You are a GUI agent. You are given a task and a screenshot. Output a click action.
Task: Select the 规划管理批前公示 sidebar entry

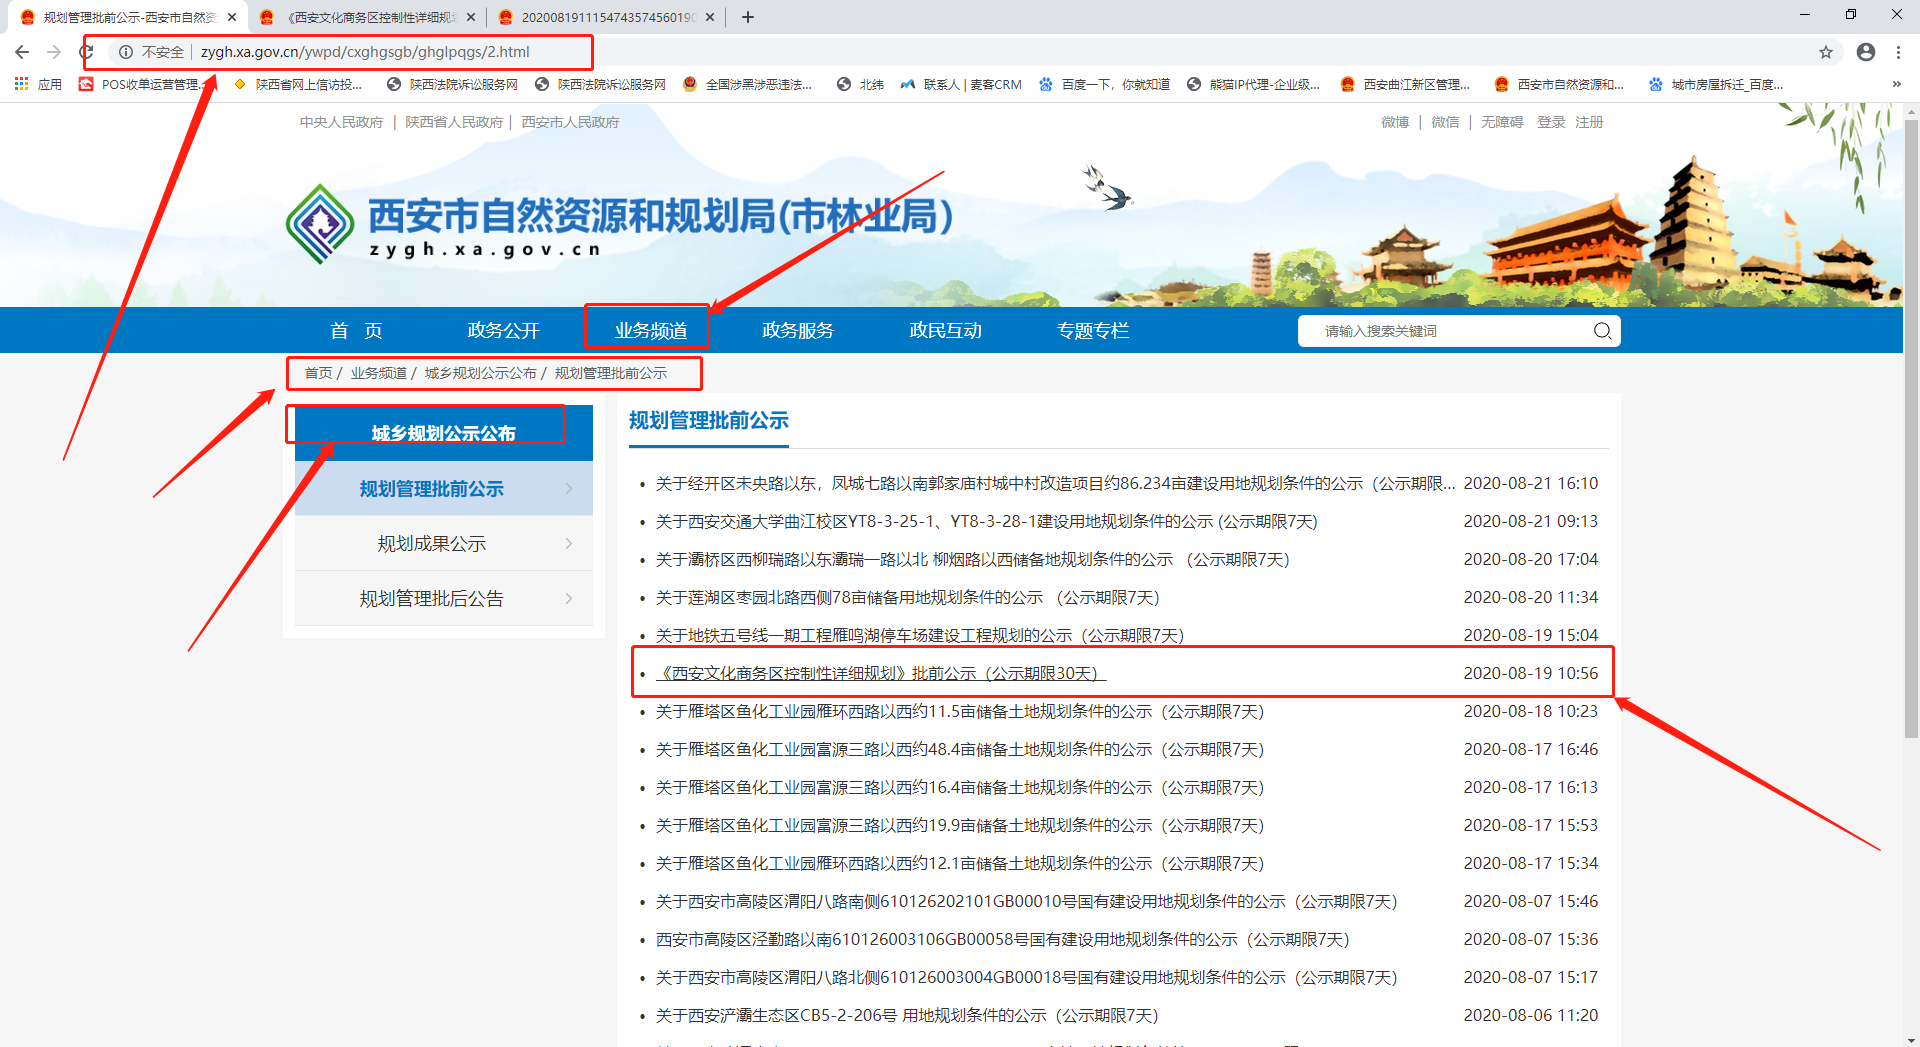click(432, 489)
